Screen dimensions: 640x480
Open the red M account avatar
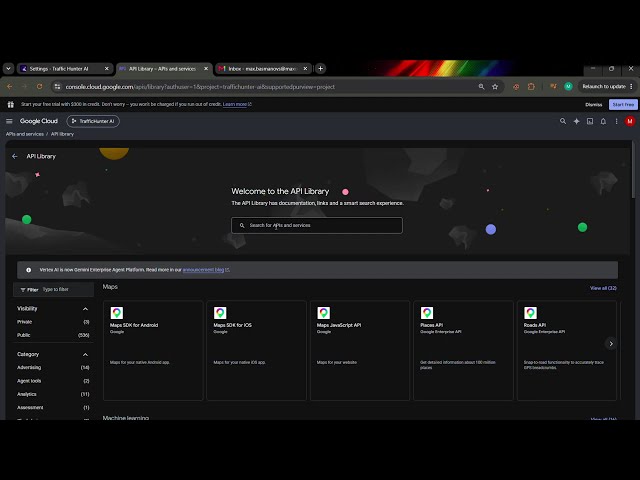(630, 121)
